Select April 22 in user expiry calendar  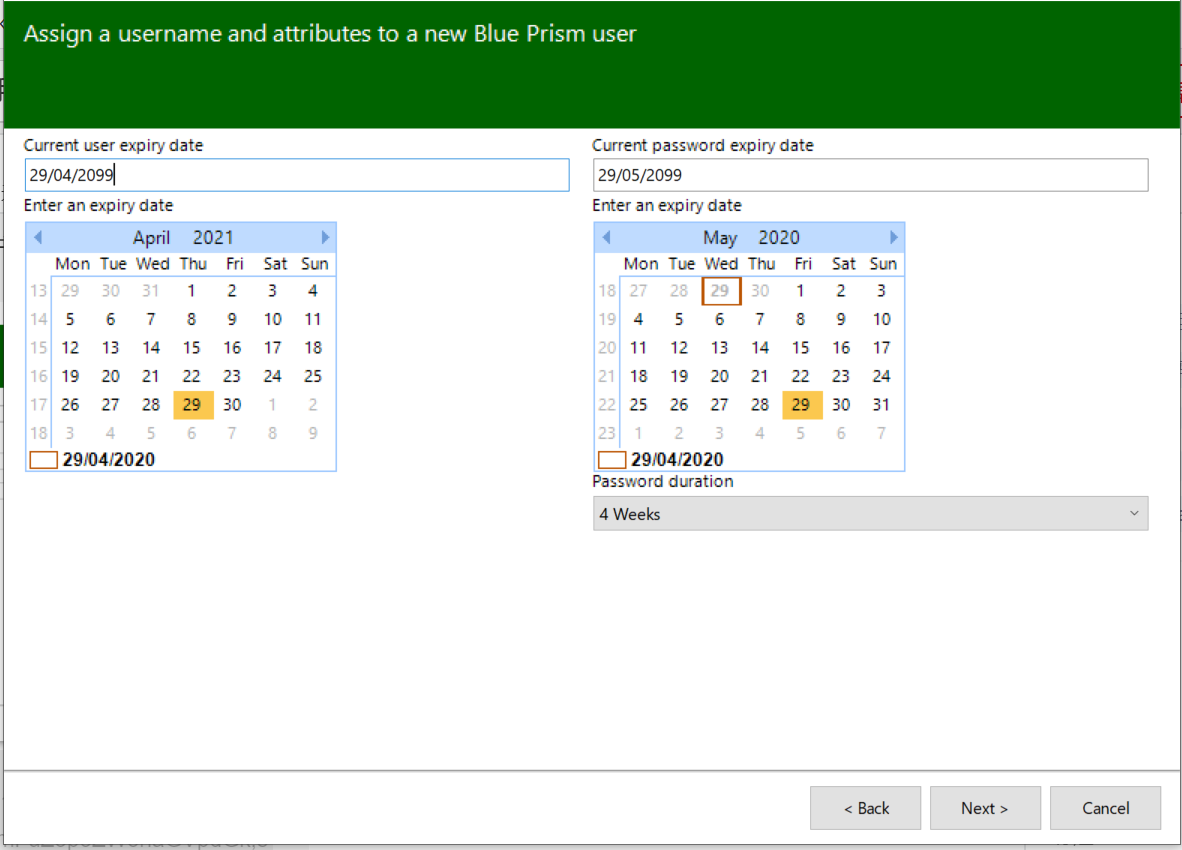(x=191, y=376)
